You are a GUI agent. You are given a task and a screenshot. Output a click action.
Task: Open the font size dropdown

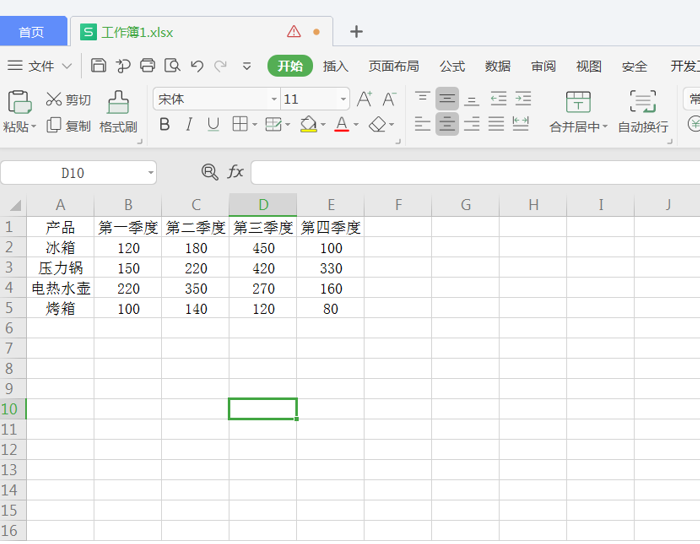(x=343, y=99)
